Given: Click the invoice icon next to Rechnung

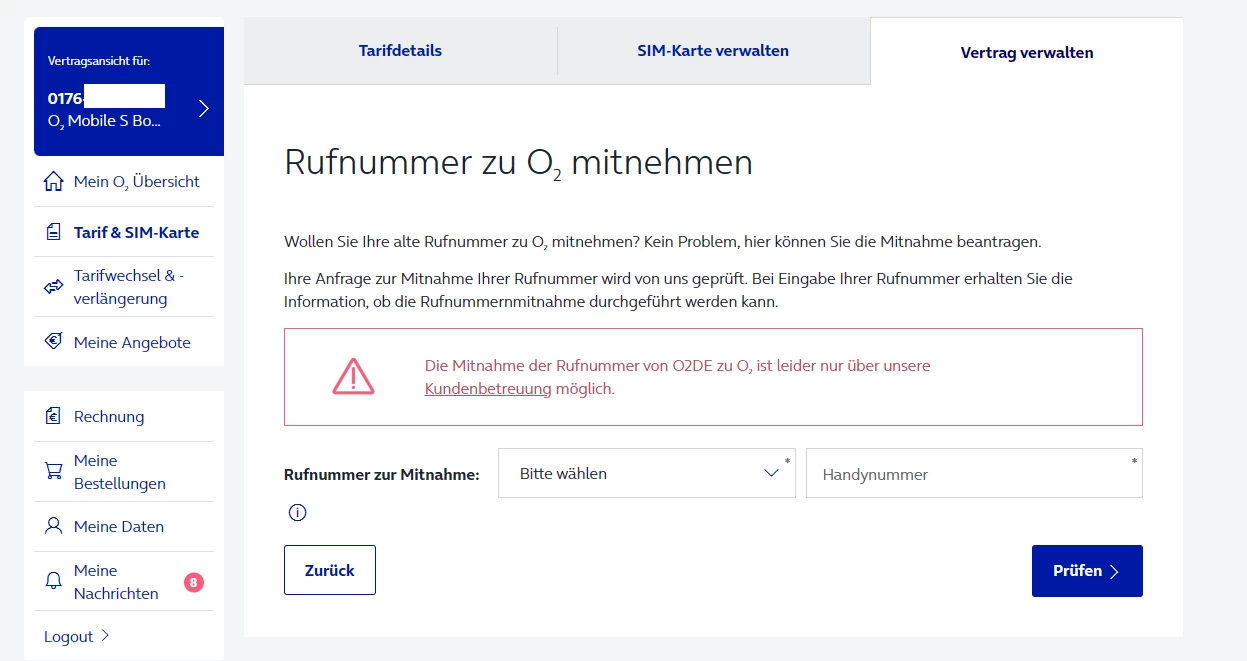Looking at the screenshot, I should coord(54,416).
